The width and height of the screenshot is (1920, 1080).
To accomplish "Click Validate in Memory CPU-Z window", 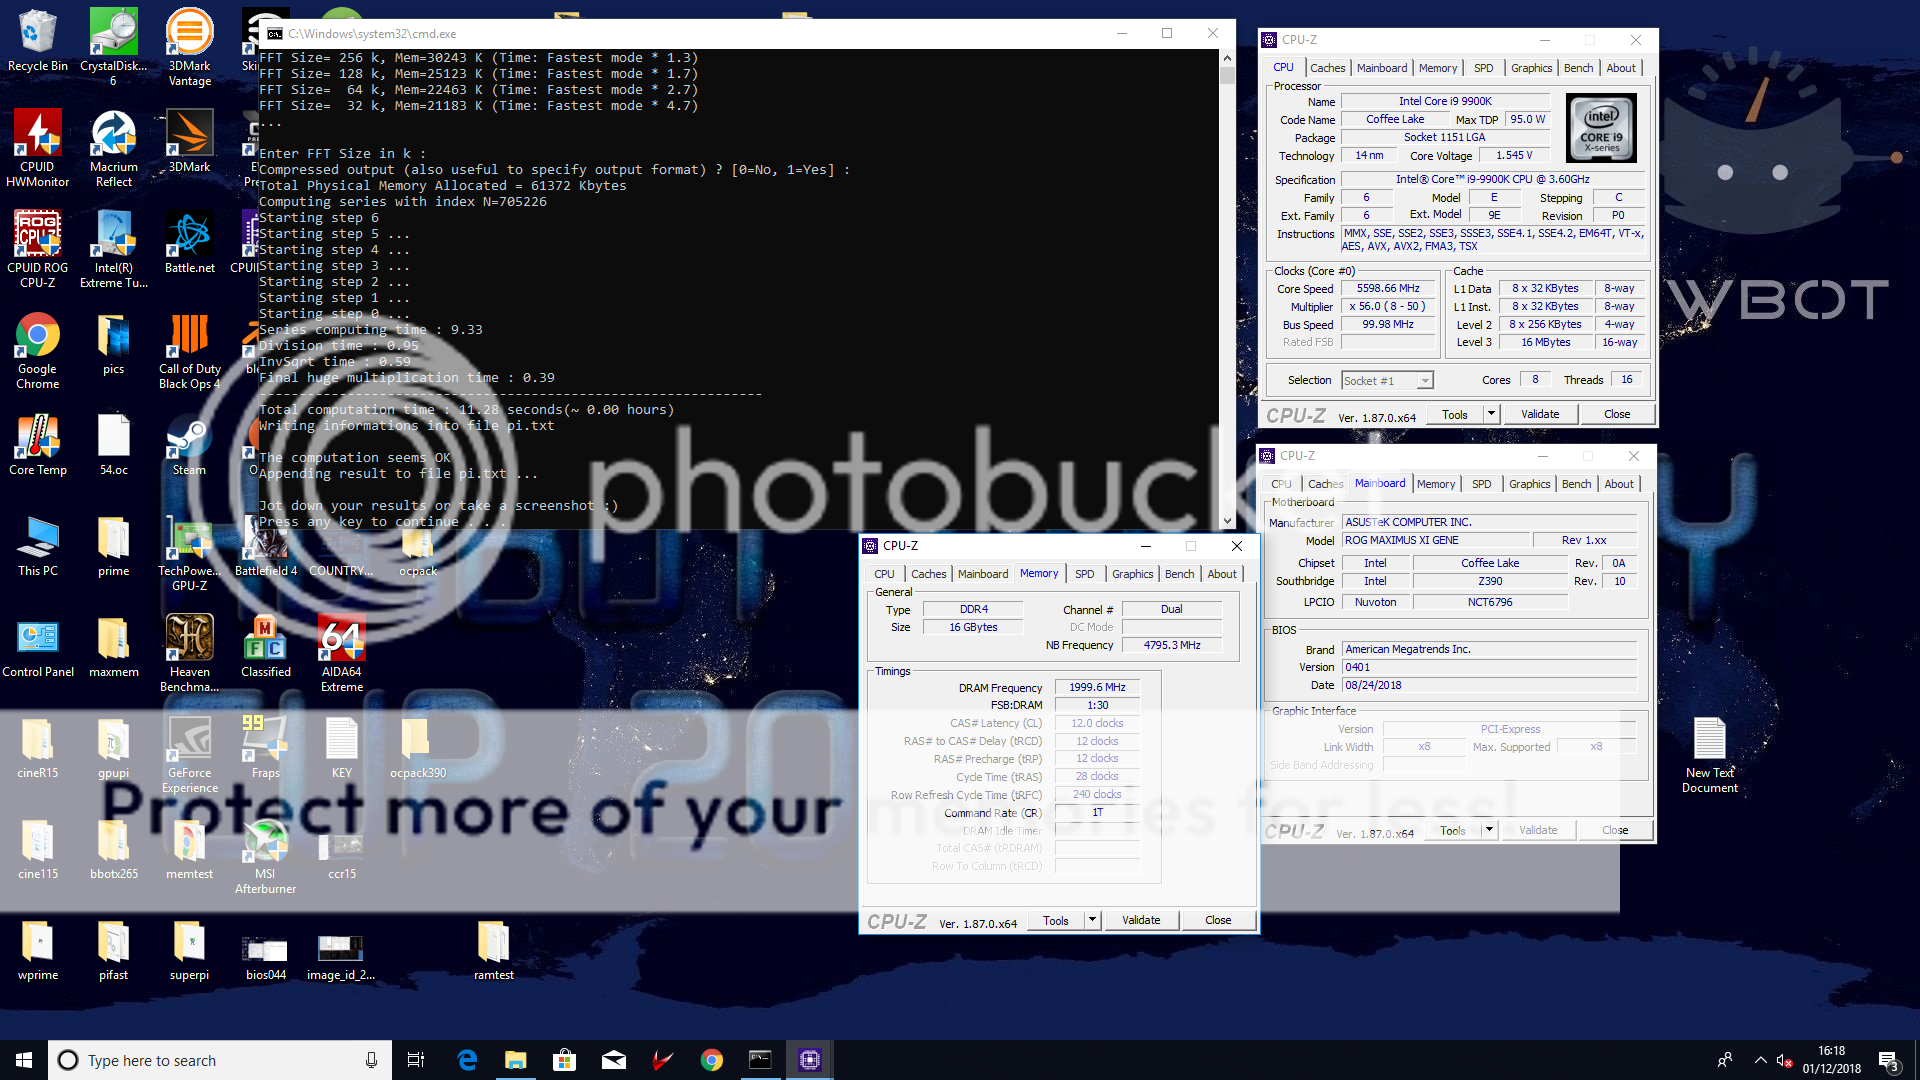I will tap(1140, 920).
